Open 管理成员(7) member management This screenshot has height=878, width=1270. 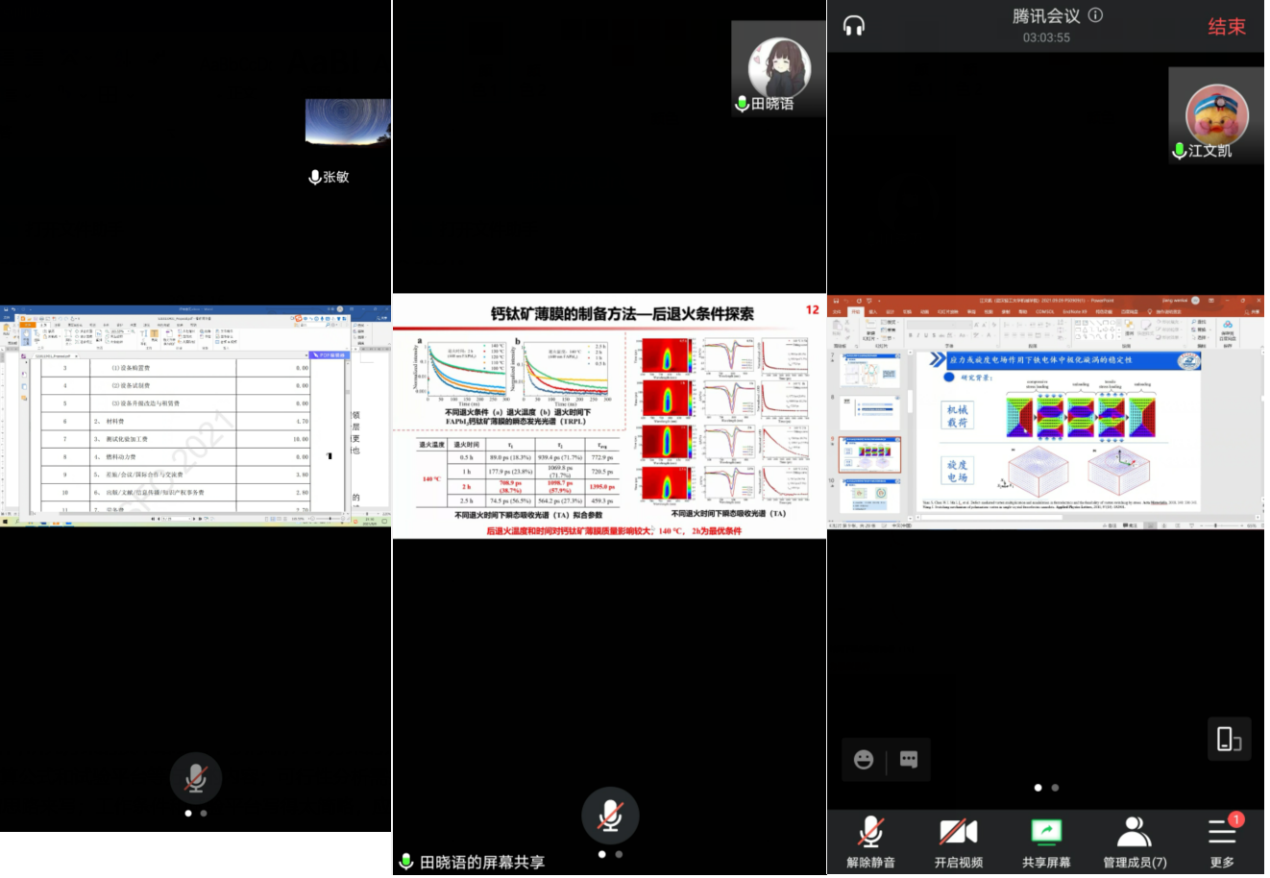(1134, 841)
